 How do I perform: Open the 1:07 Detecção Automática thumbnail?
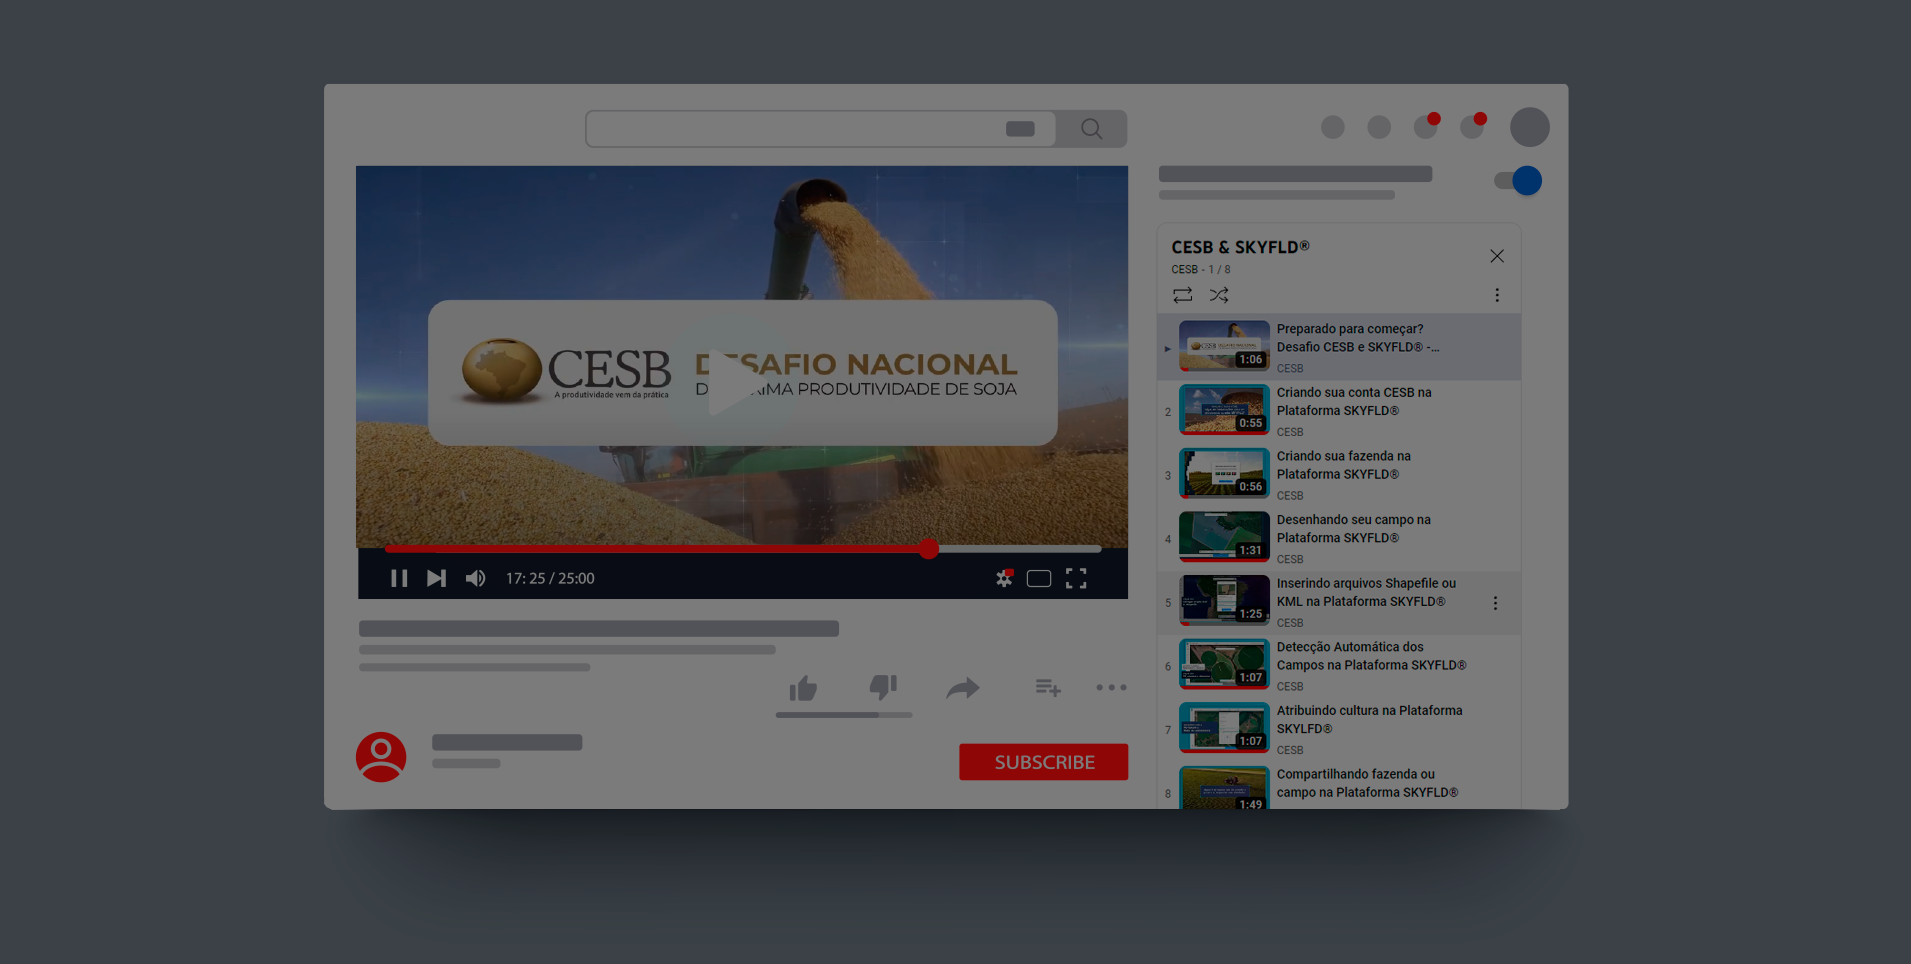click(x=1224, y=664)
